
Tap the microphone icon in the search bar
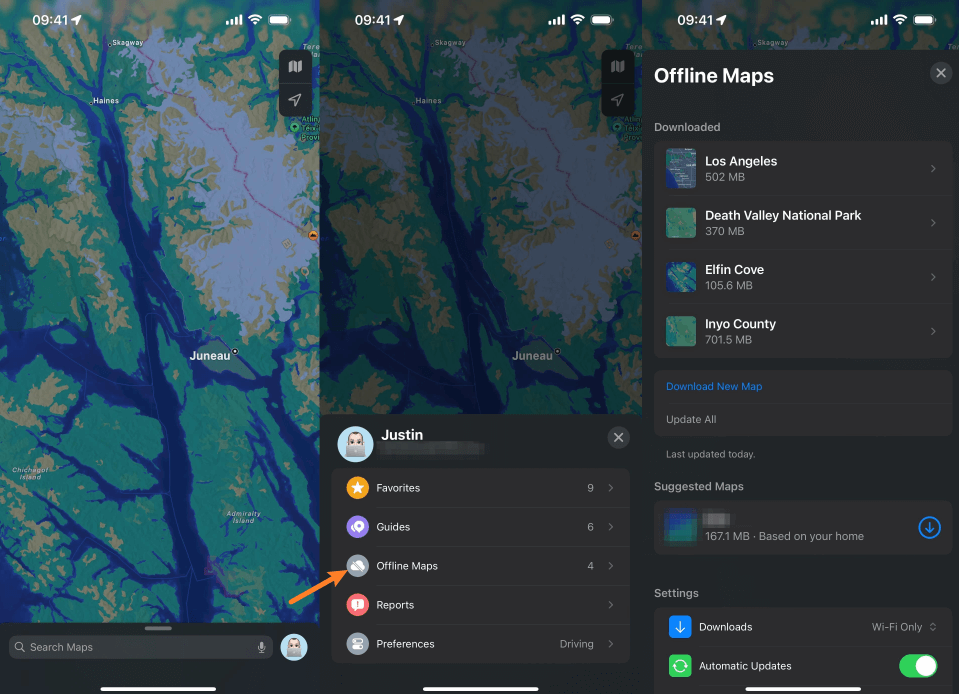click(x=261, y=647)
